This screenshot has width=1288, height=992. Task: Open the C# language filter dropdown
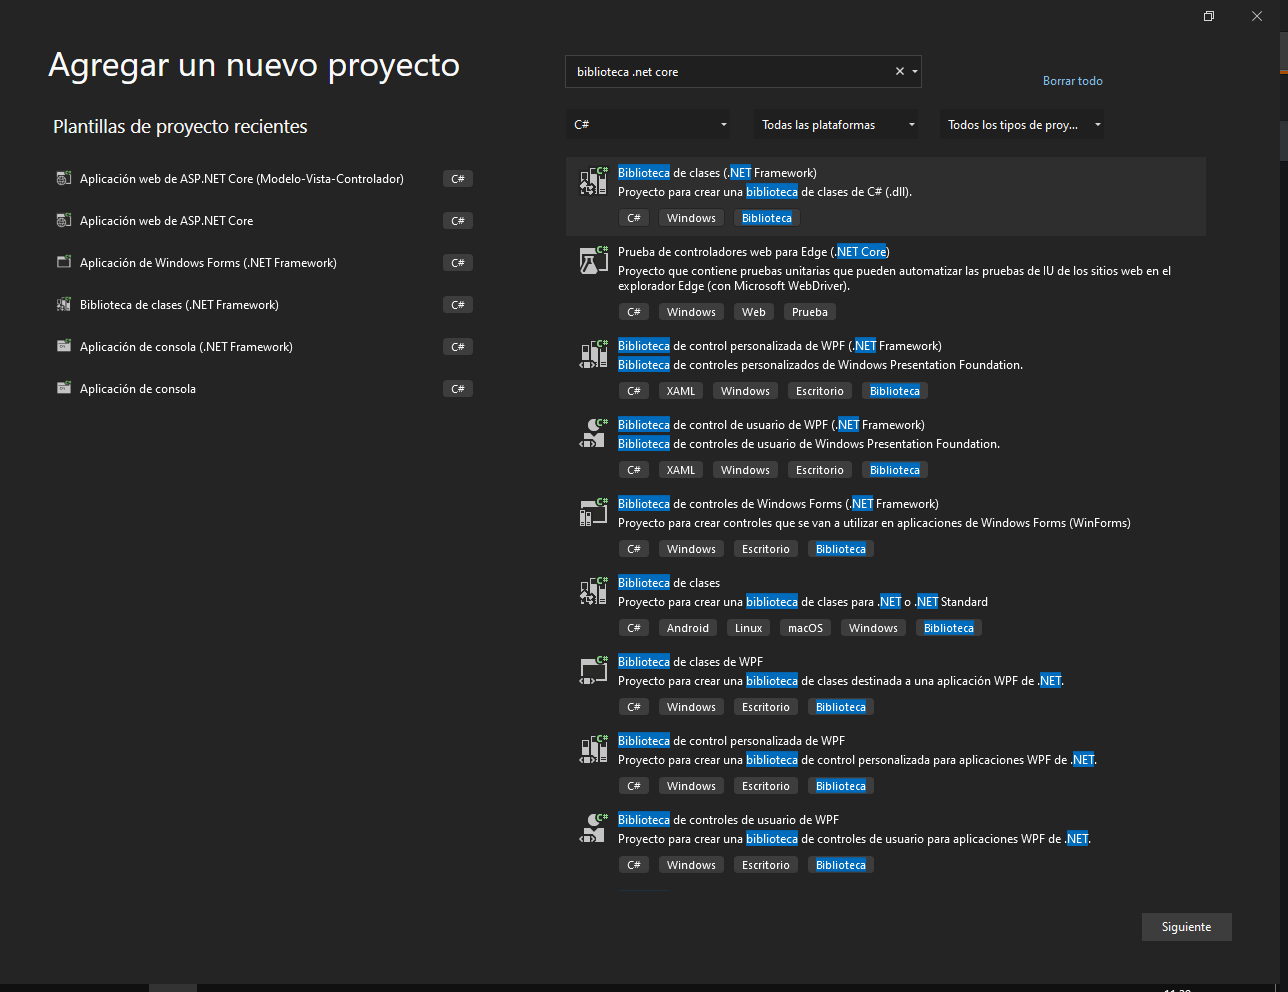click(650, 125)
